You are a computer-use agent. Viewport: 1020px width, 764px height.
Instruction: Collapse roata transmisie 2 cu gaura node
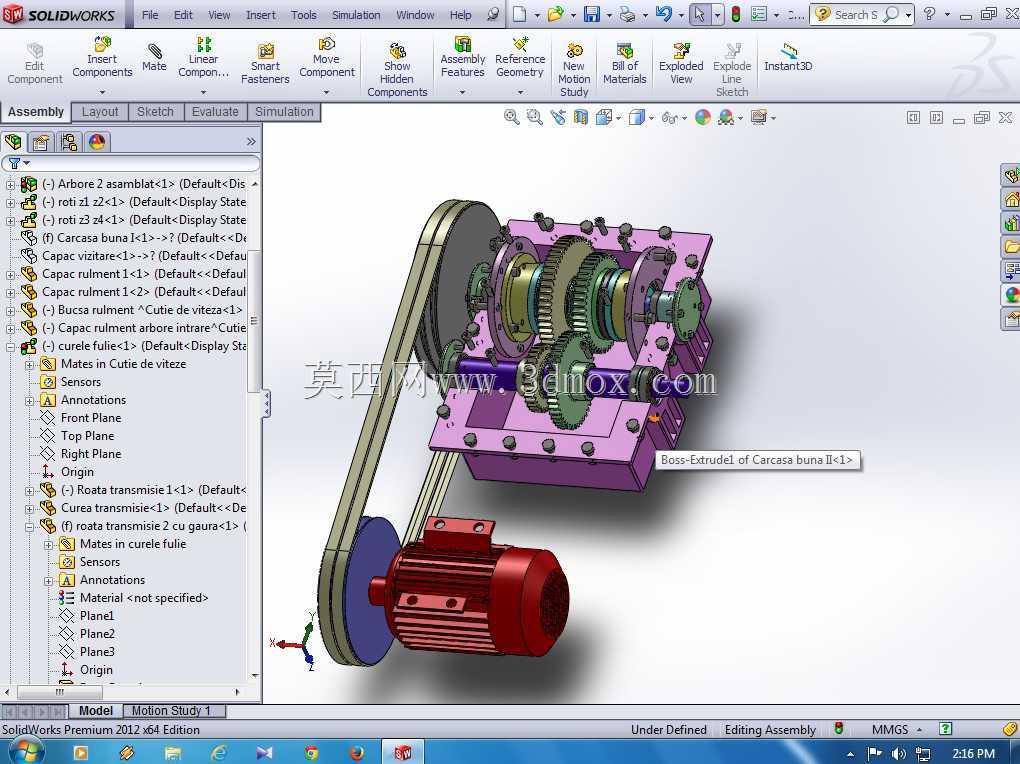pyautogui.click(x=29, y=526)
